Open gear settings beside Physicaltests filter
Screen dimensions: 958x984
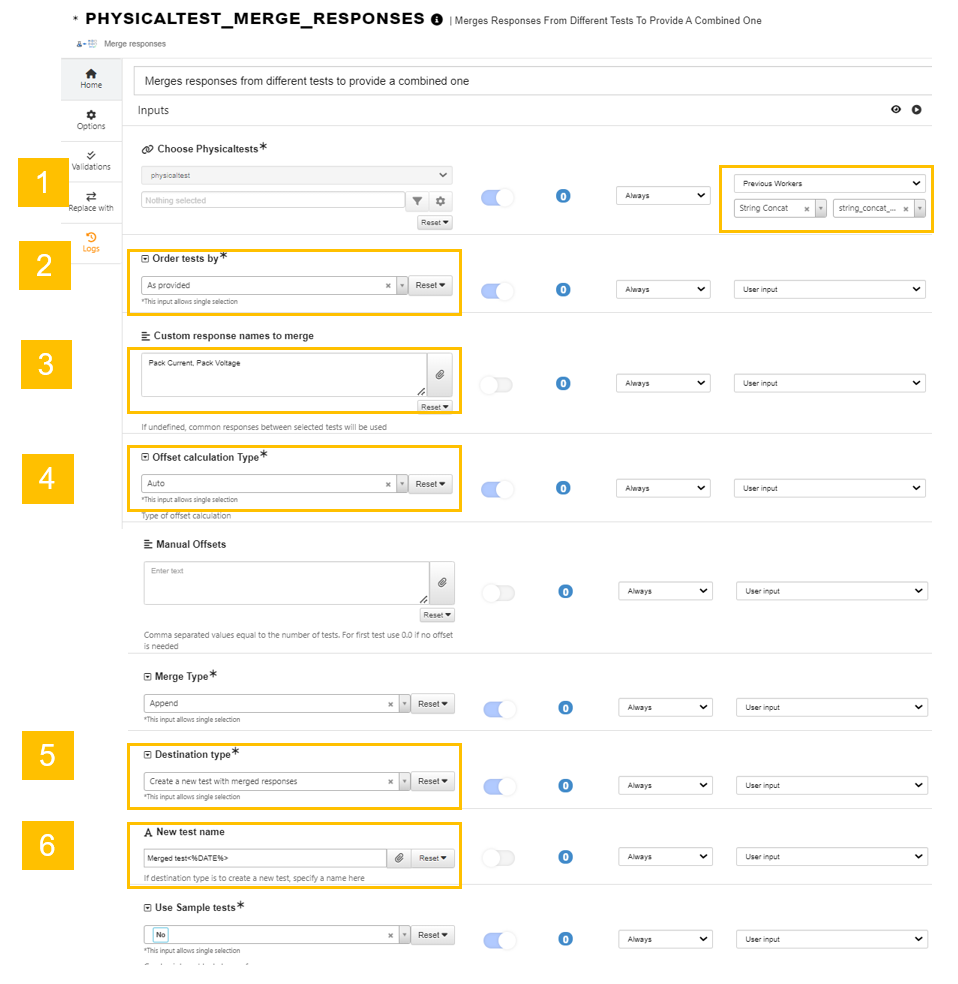440,201
